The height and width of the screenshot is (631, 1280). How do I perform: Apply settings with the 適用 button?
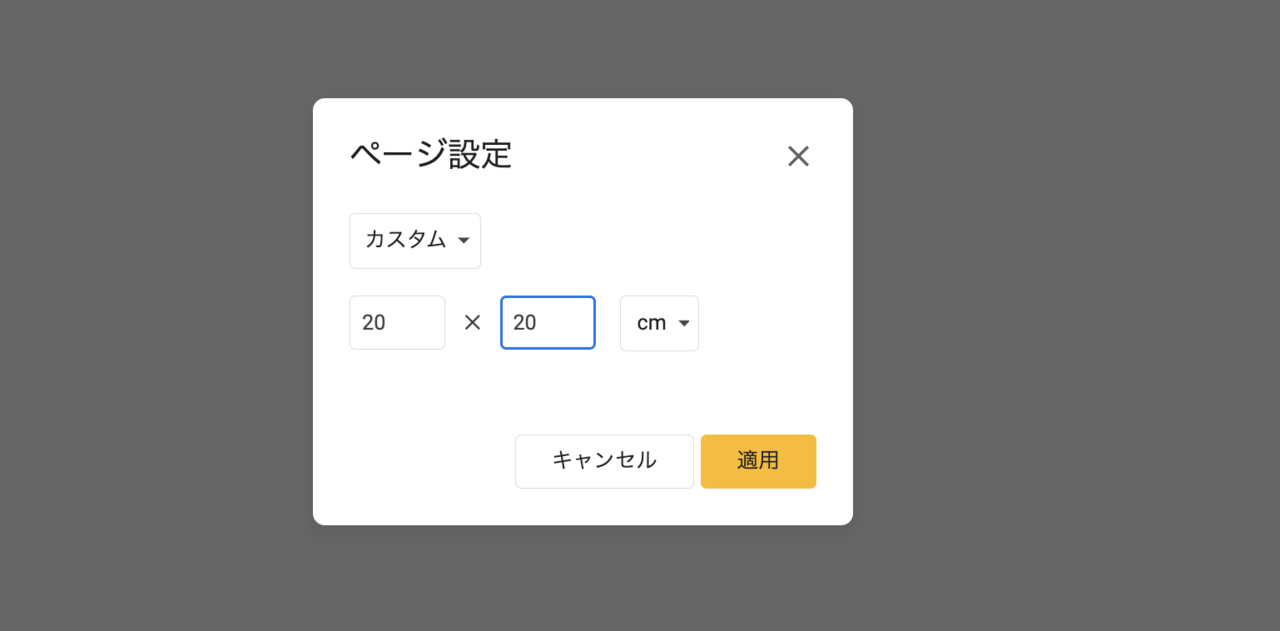(758, 461)
